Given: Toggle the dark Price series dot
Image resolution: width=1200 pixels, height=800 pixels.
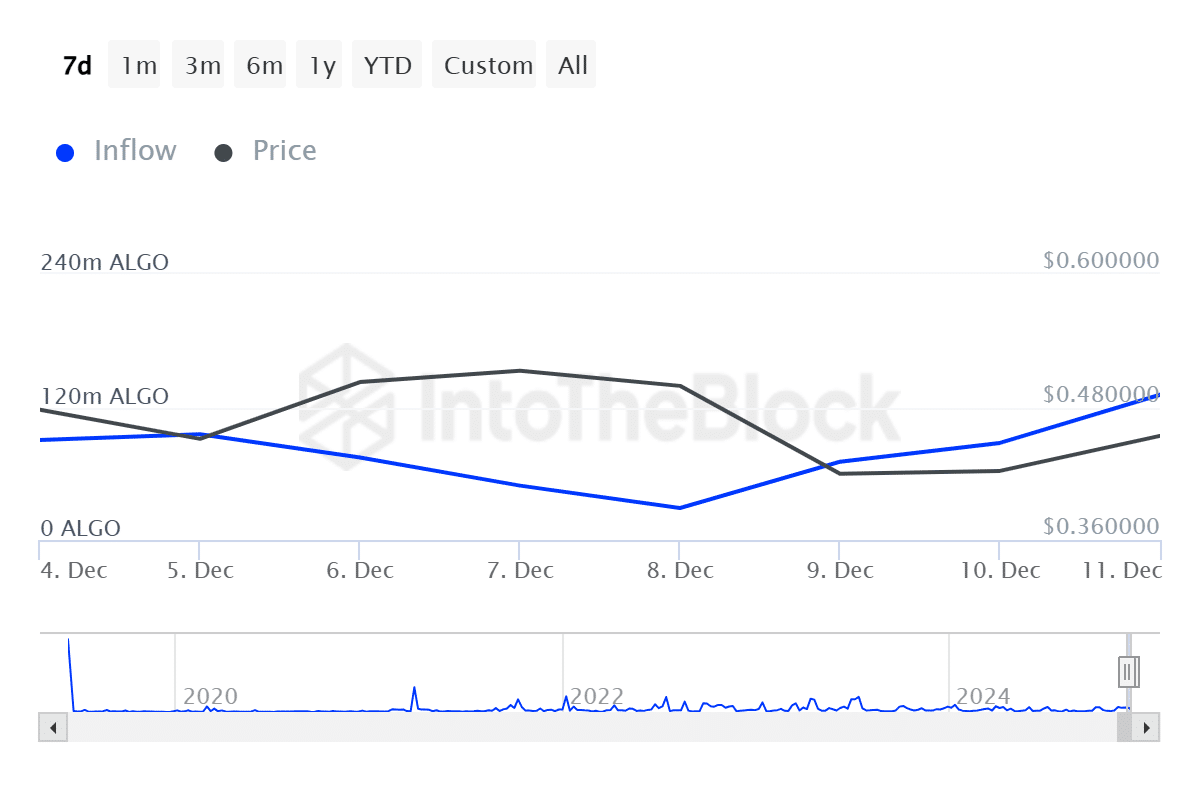Looking at the screenshot, I should (224, 153).
